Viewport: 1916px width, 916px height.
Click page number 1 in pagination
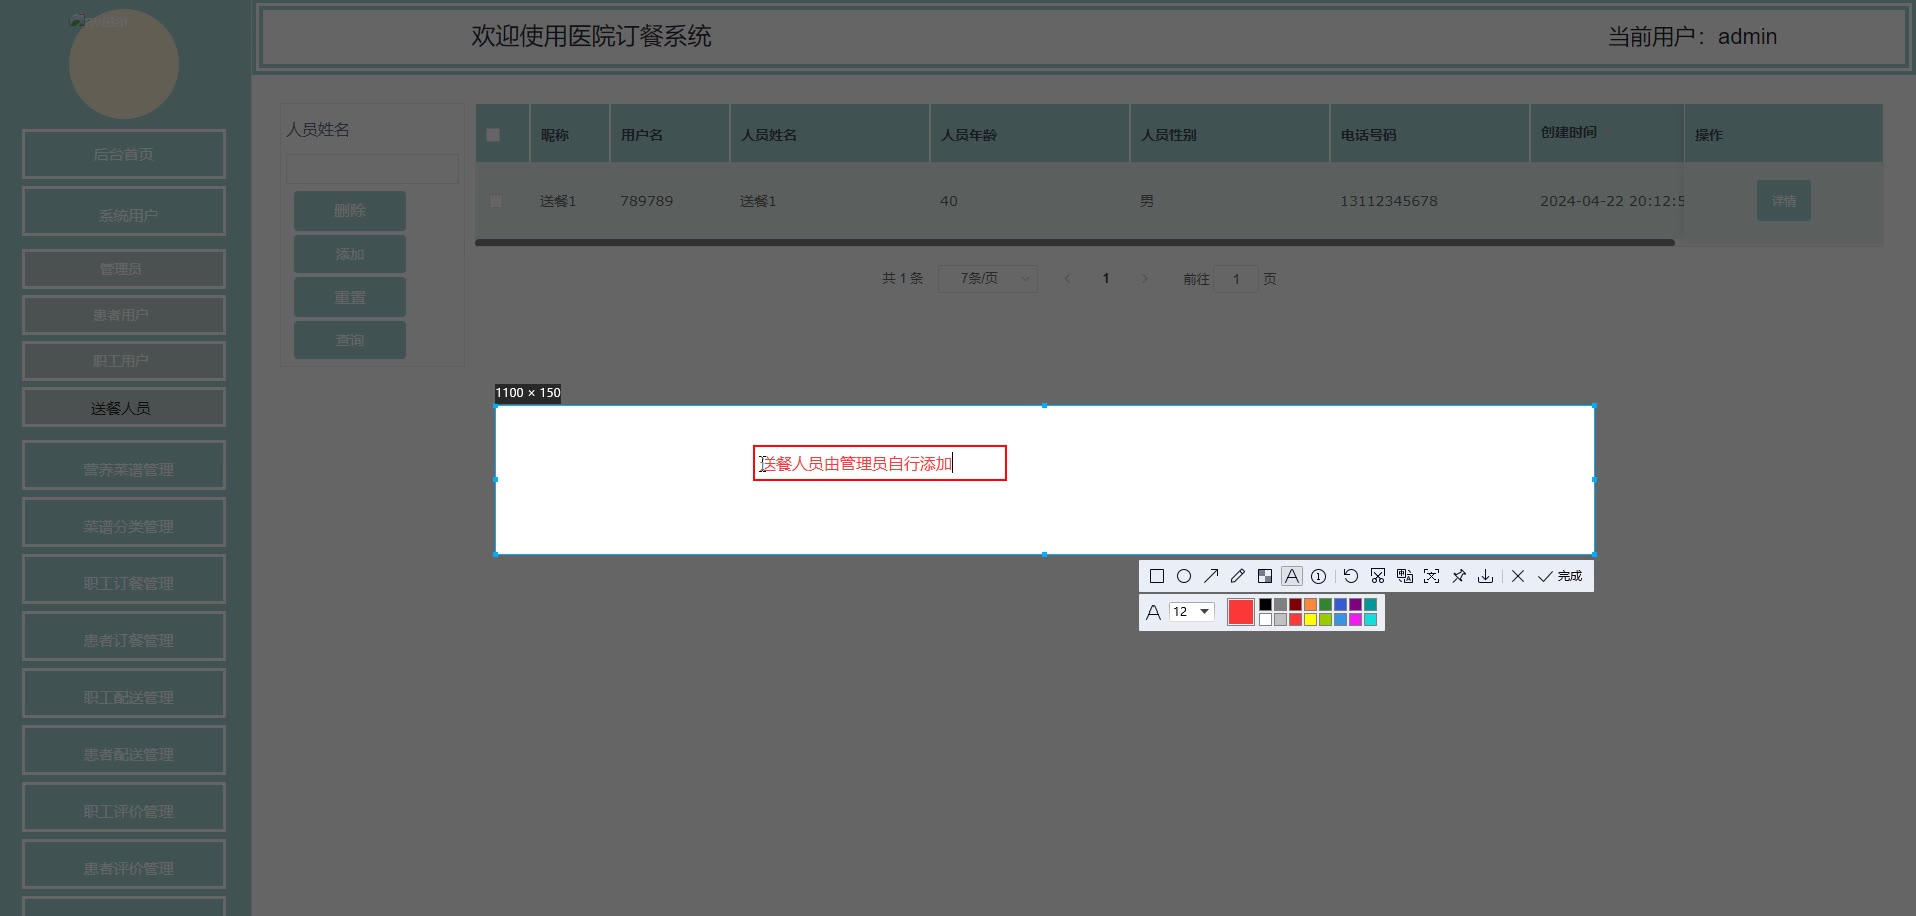click(1106, 279)
